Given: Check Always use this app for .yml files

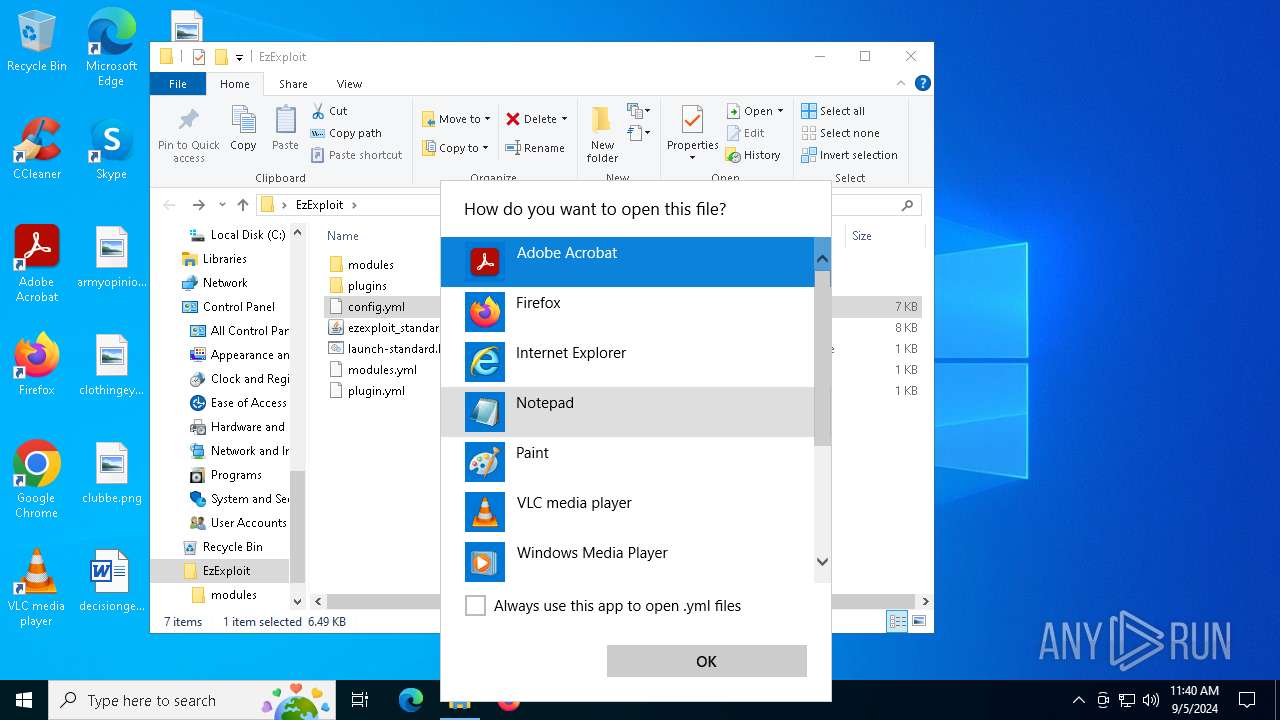Looking at the screenshot, I should point(476,606).
